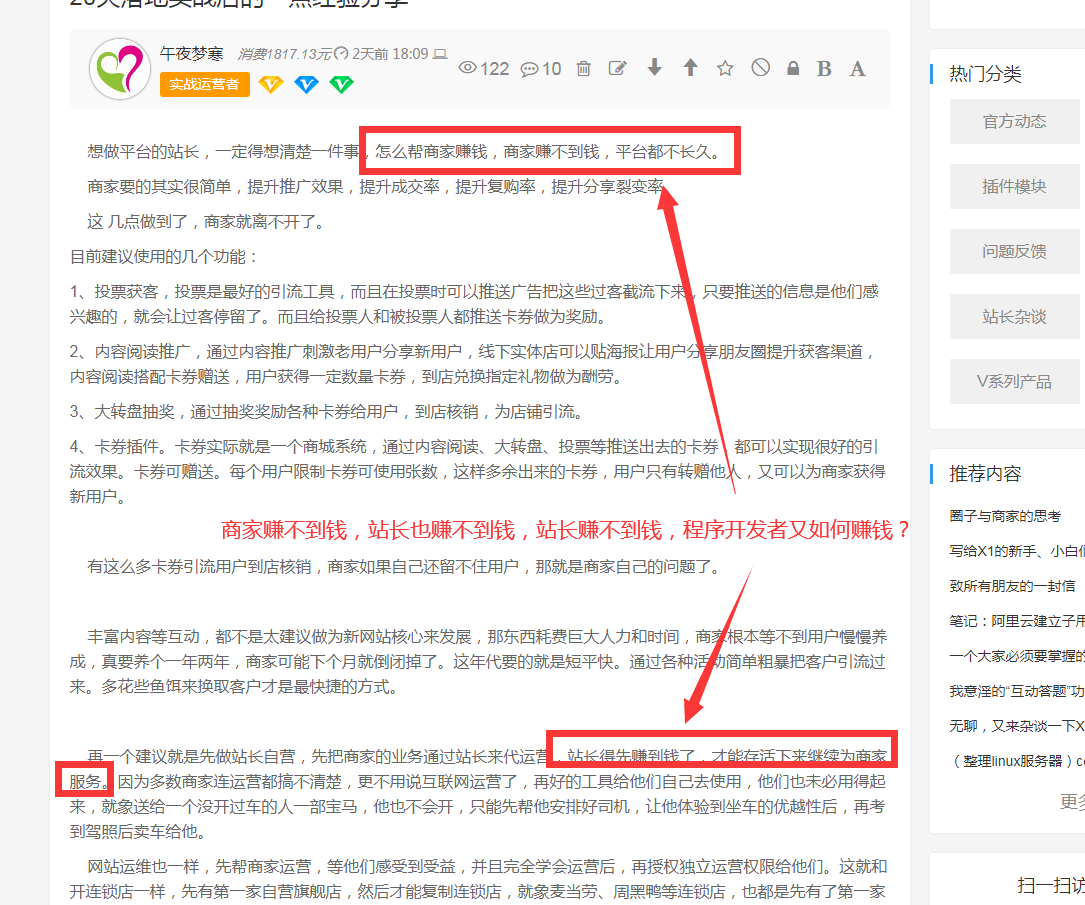Click the comment bubble count icon
1085x905 pixels.
coord(530,68)
